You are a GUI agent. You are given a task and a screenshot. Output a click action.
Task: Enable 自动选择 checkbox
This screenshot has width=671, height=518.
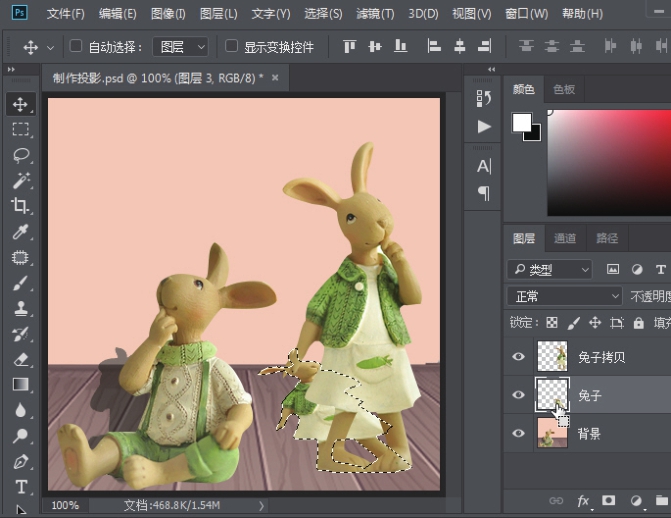pyautogui.click(x=76, y=46)
